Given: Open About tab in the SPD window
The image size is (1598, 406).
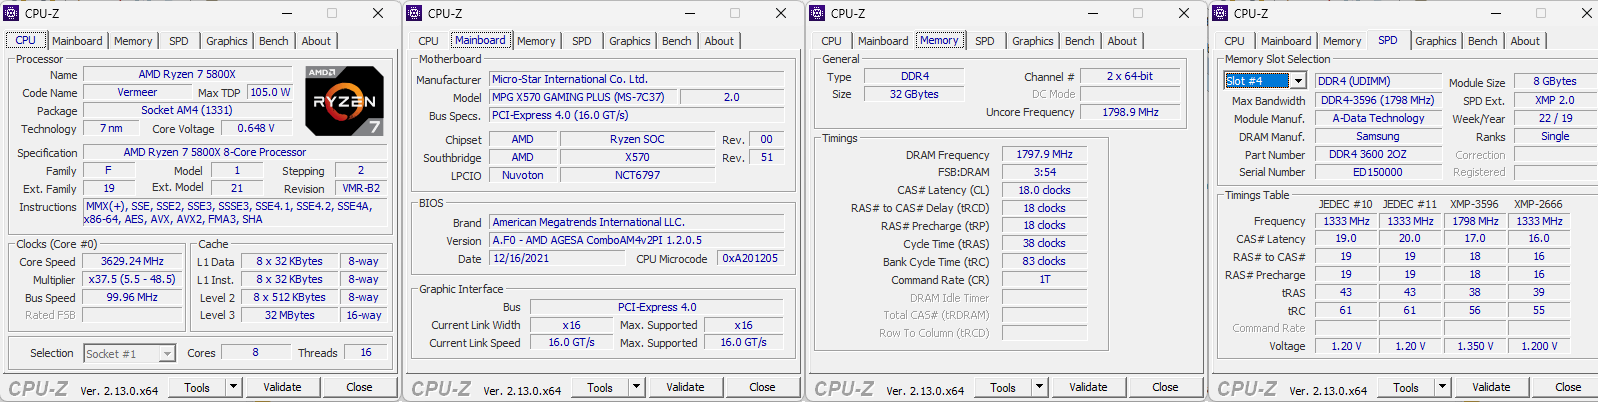Looking at the screenshot, I should [x=1525, y=41].
